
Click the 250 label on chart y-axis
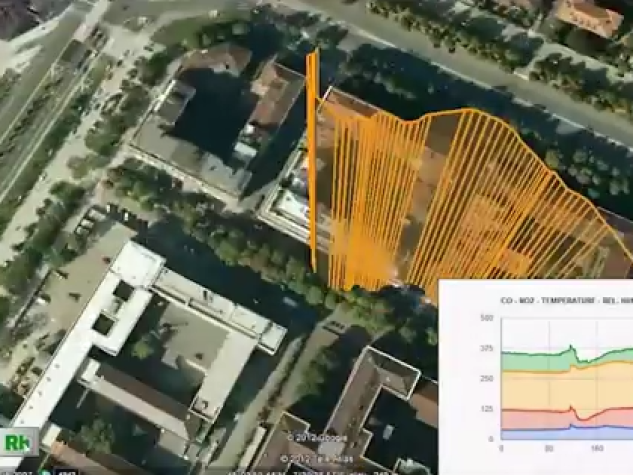tap(486, 379)
